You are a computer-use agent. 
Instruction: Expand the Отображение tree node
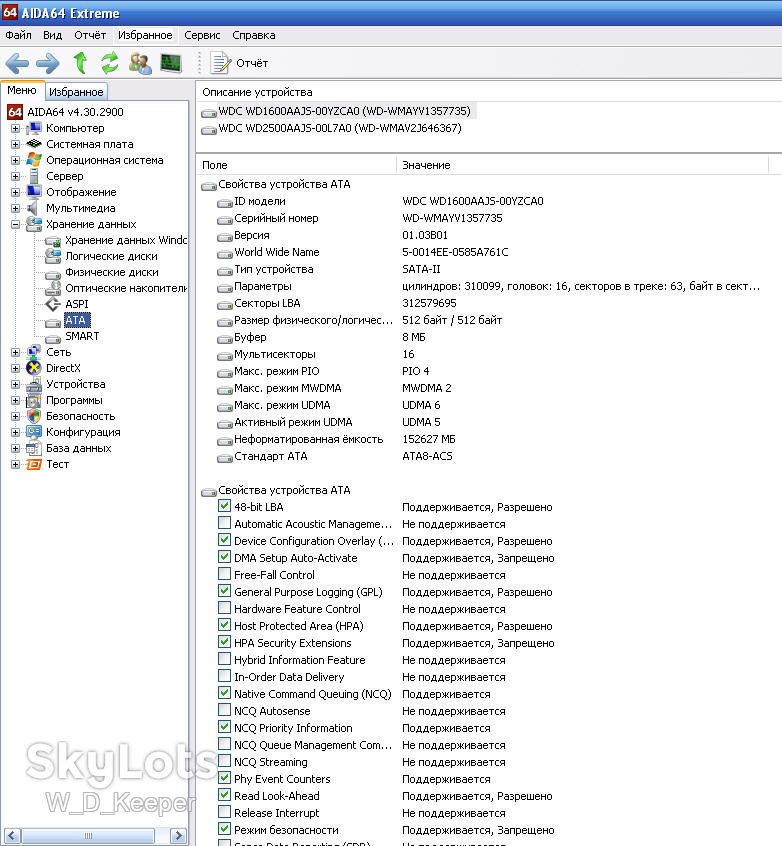coord(15,192)
